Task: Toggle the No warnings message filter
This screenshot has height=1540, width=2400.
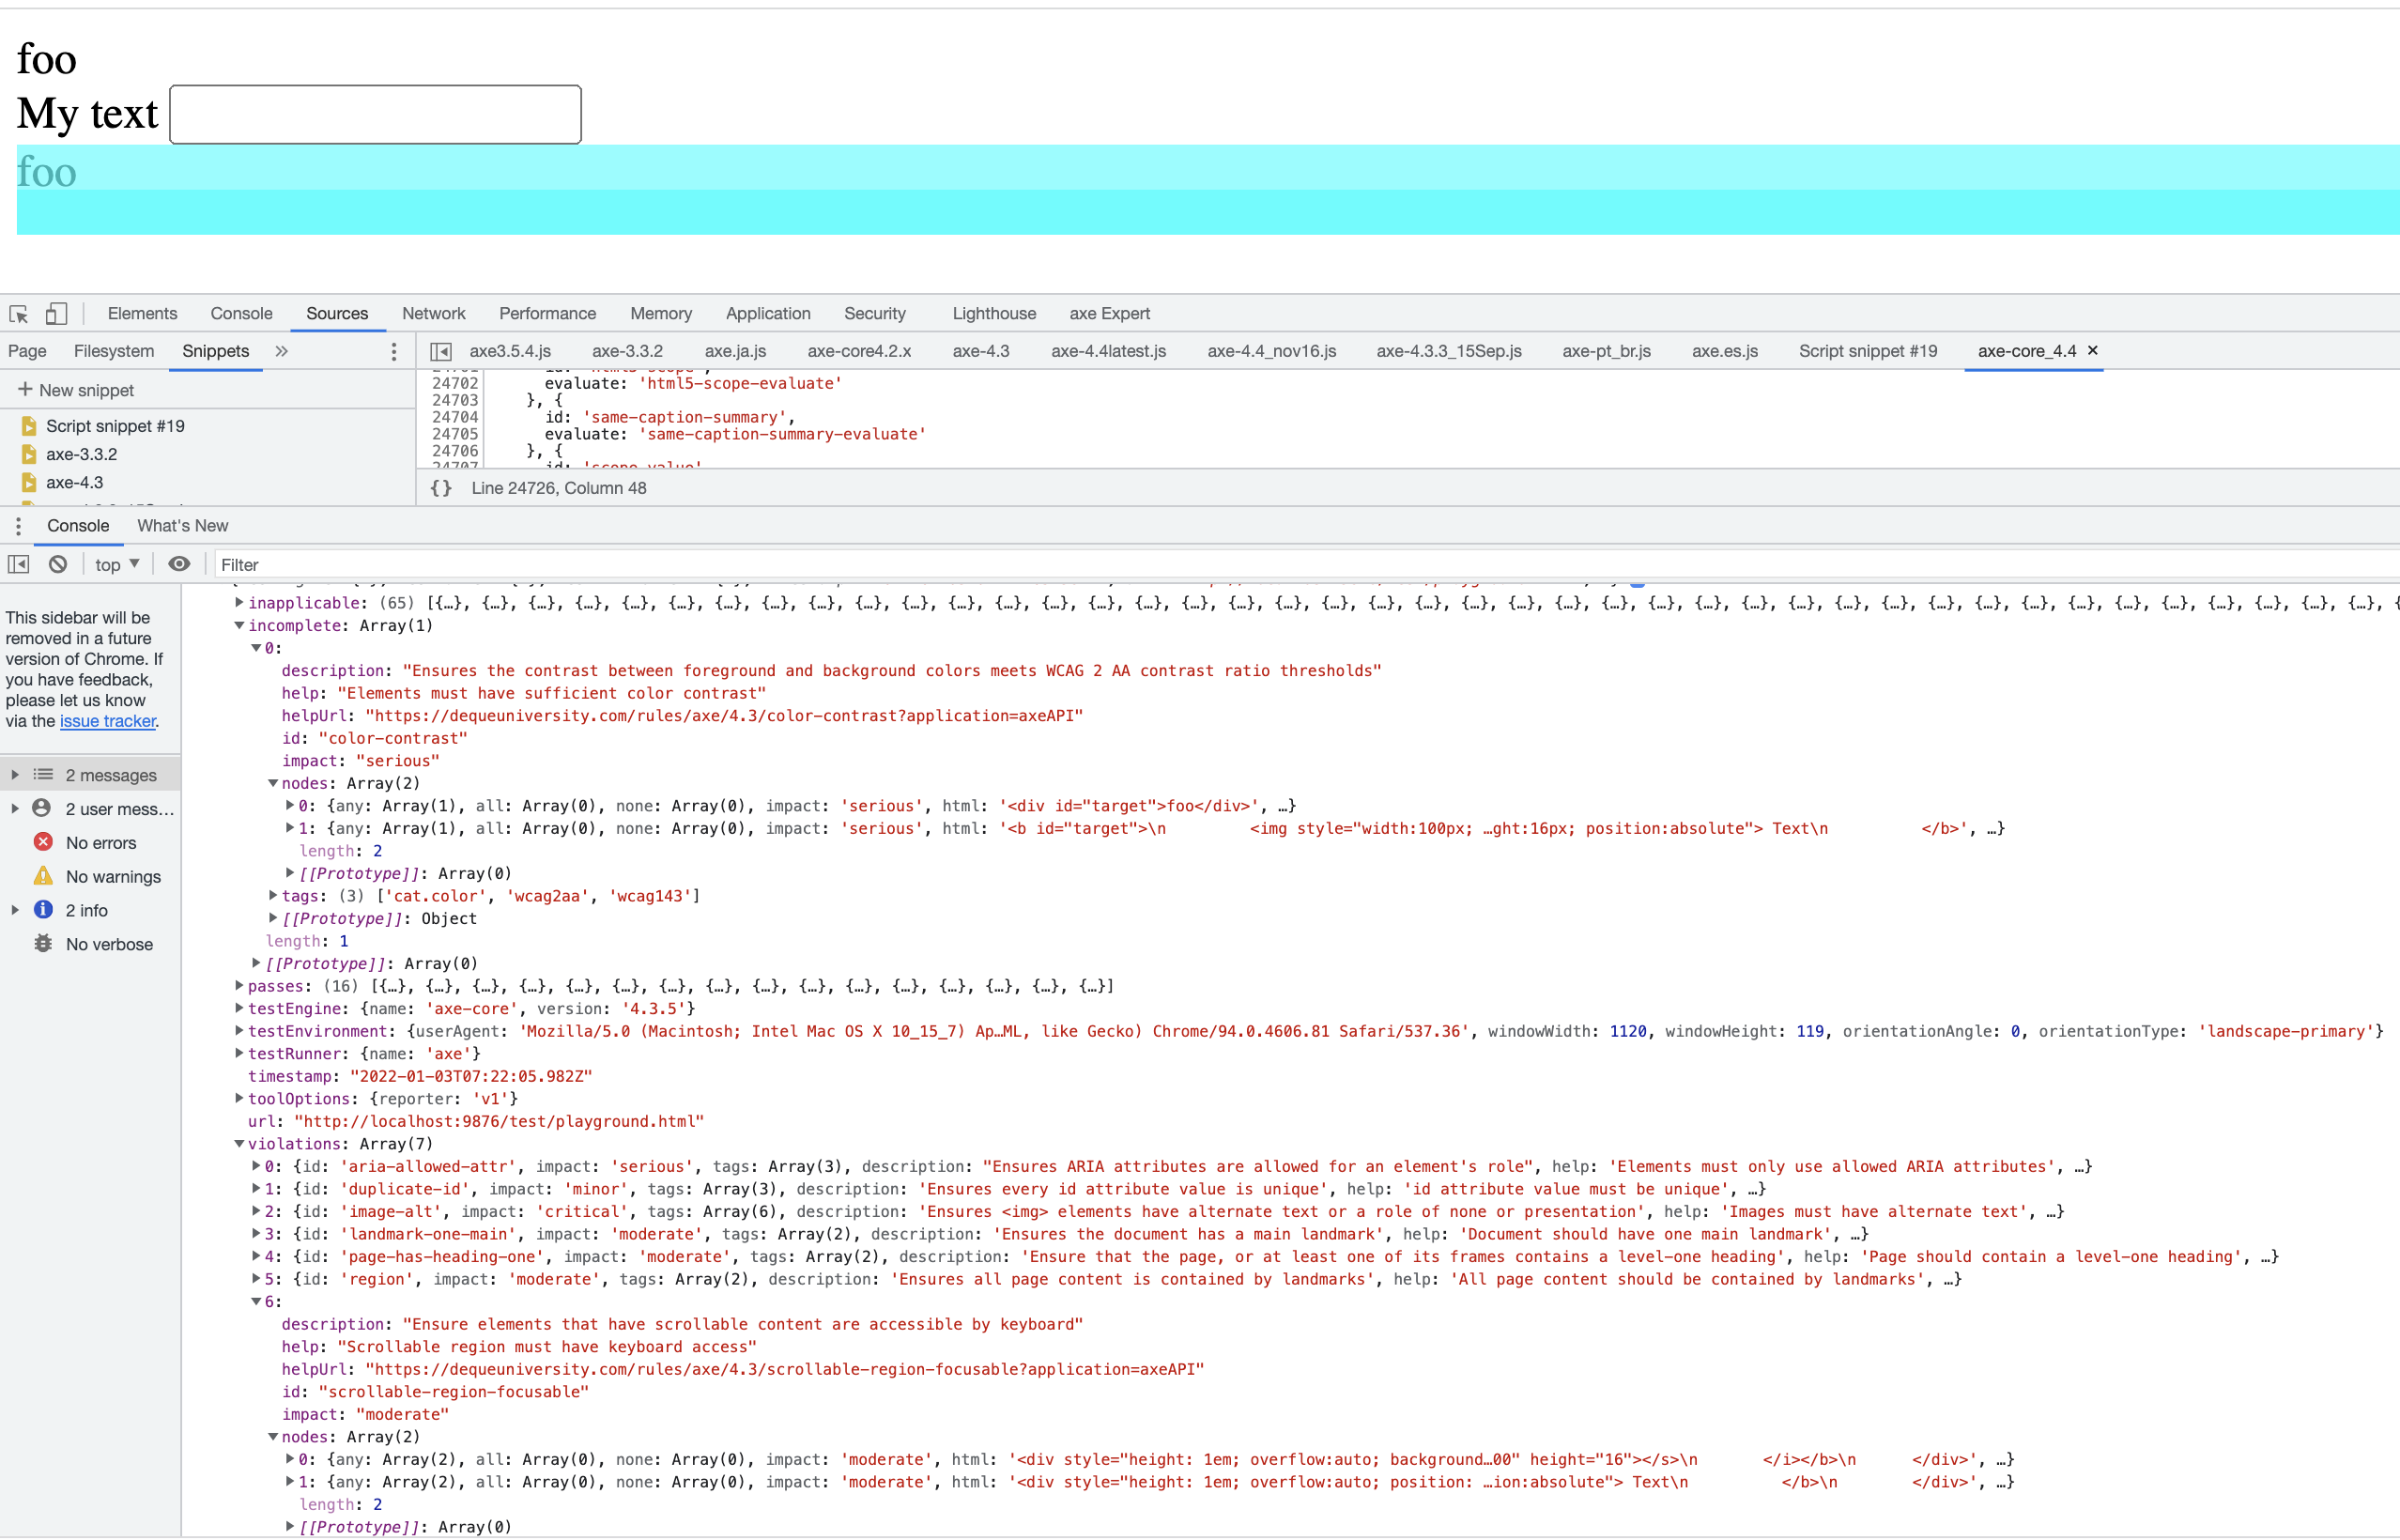Action: tap(113, 876)
